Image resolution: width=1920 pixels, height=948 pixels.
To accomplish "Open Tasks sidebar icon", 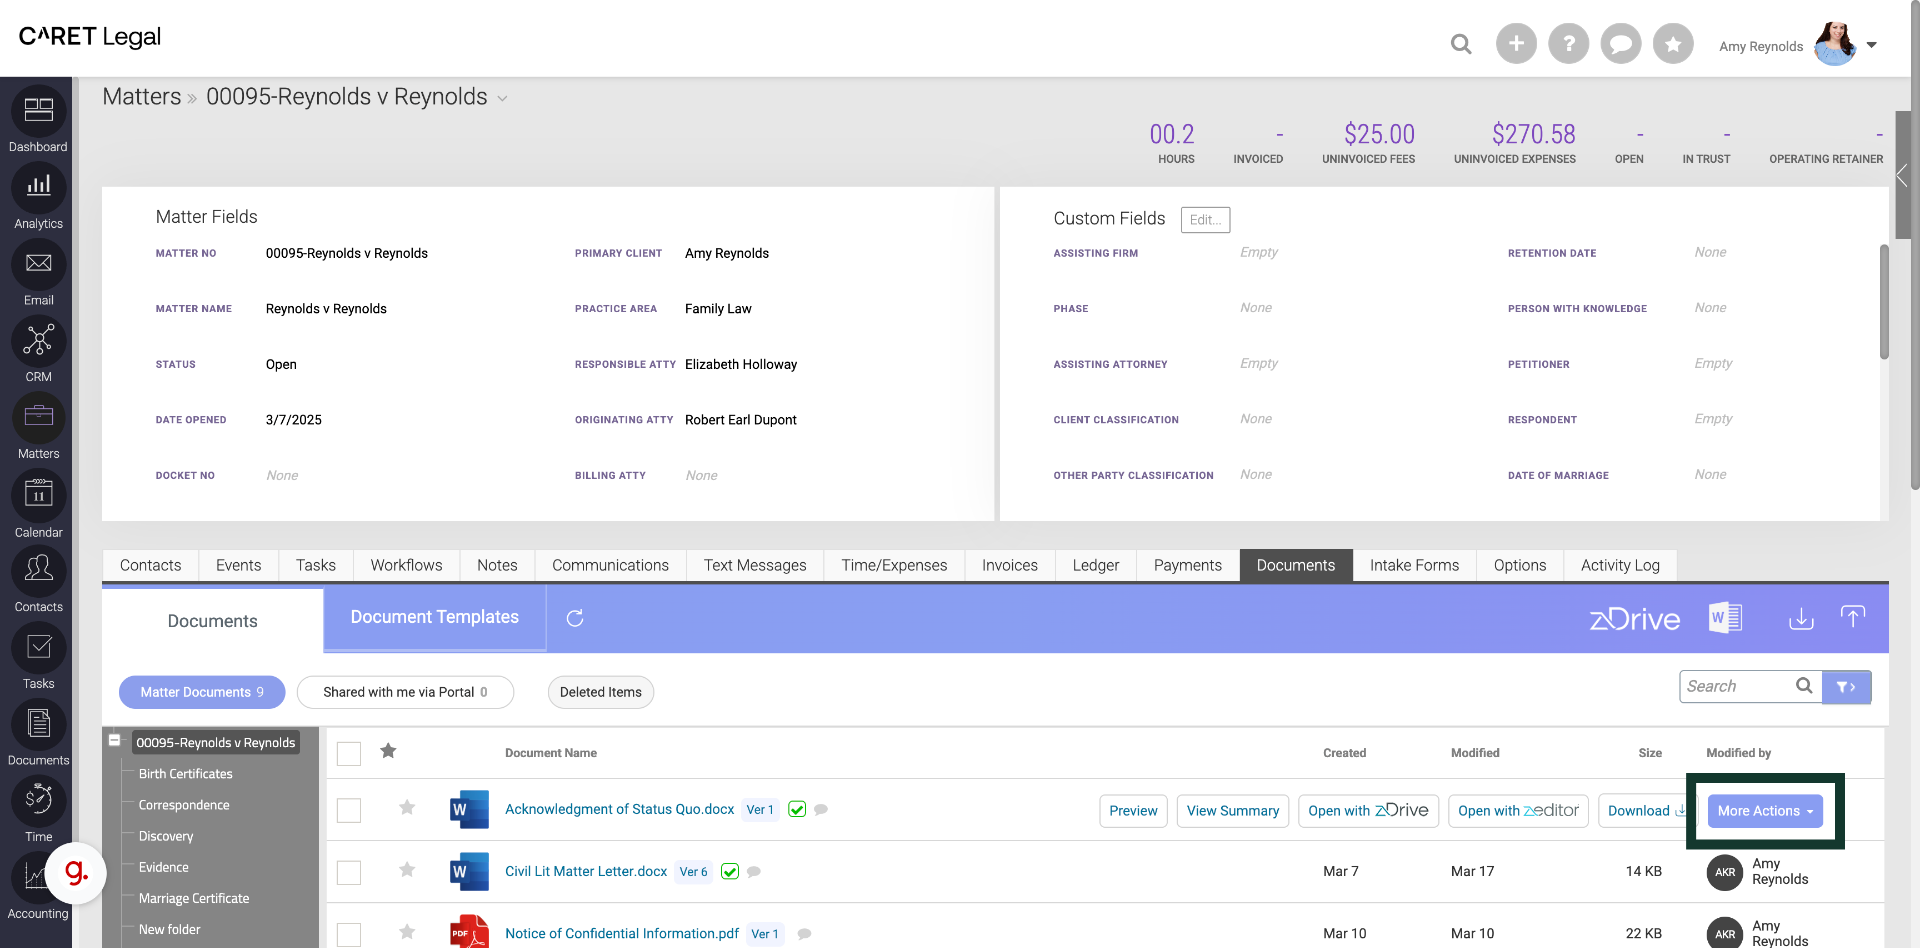I will [x=38, y=648].
